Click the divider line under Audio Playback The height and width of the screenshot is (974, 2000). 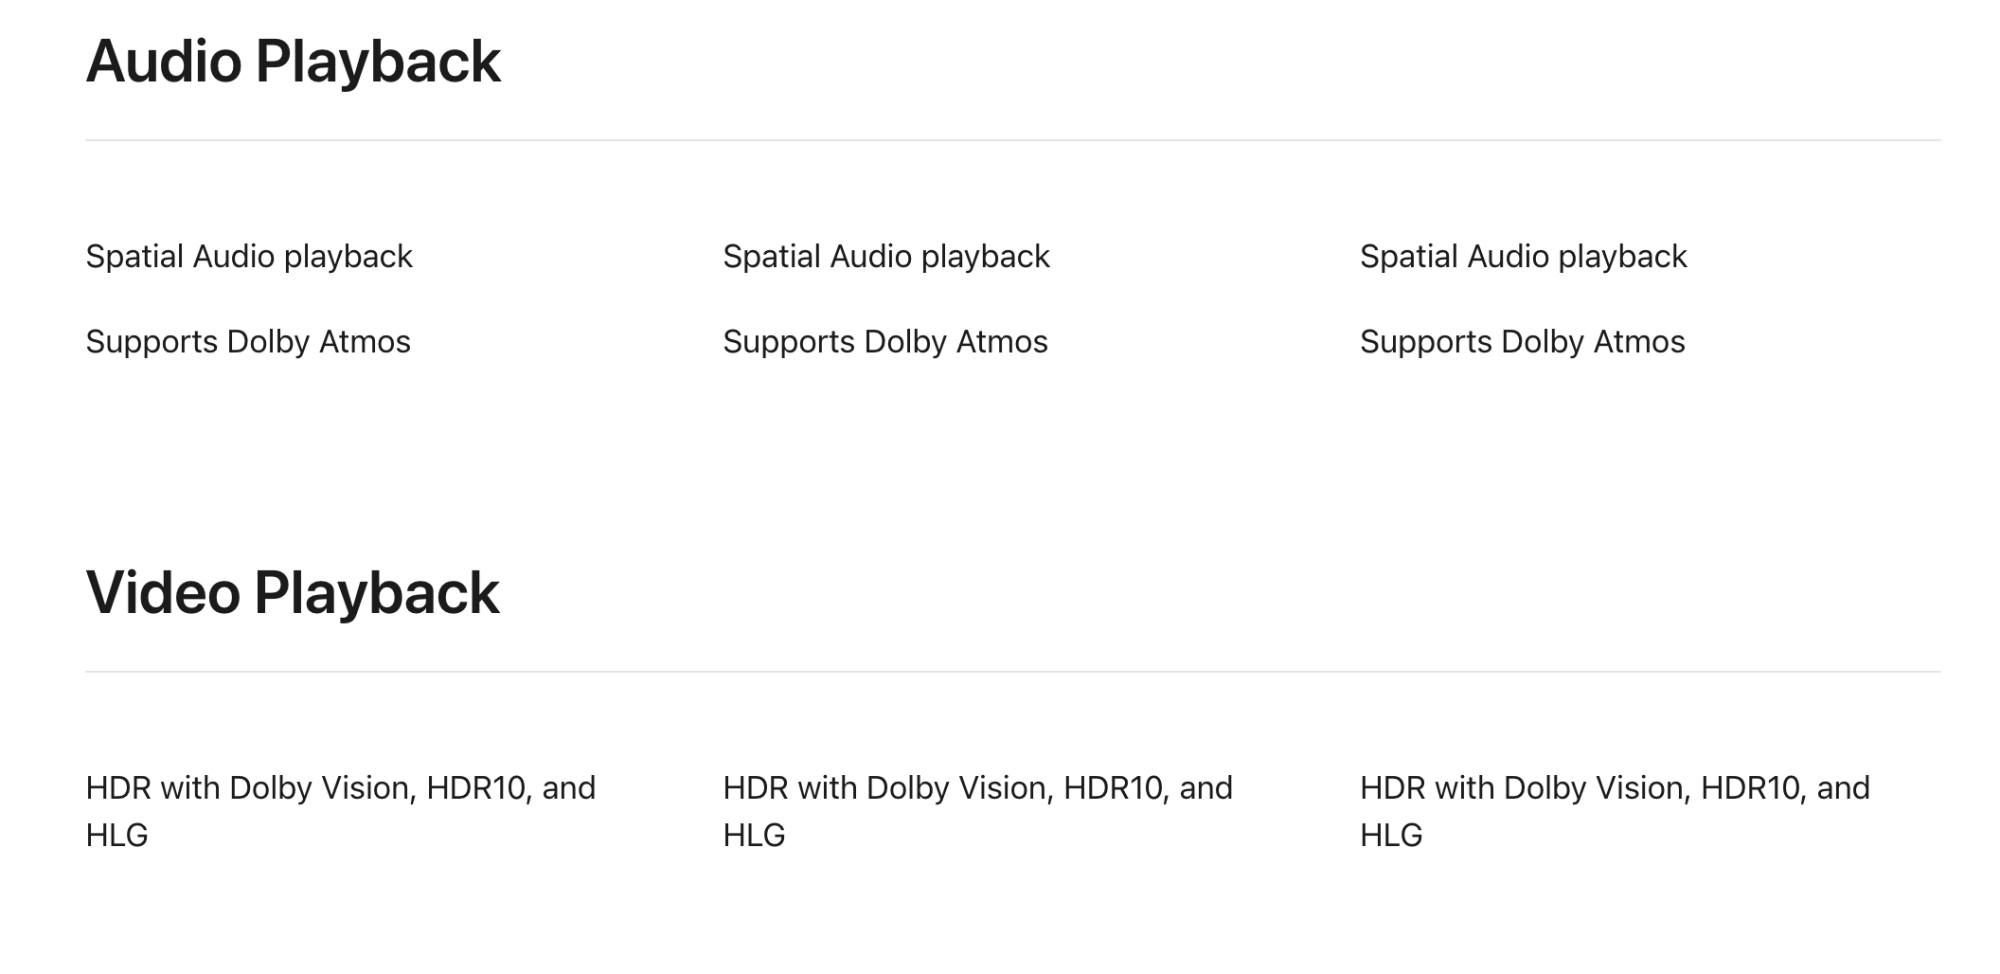1013,140
